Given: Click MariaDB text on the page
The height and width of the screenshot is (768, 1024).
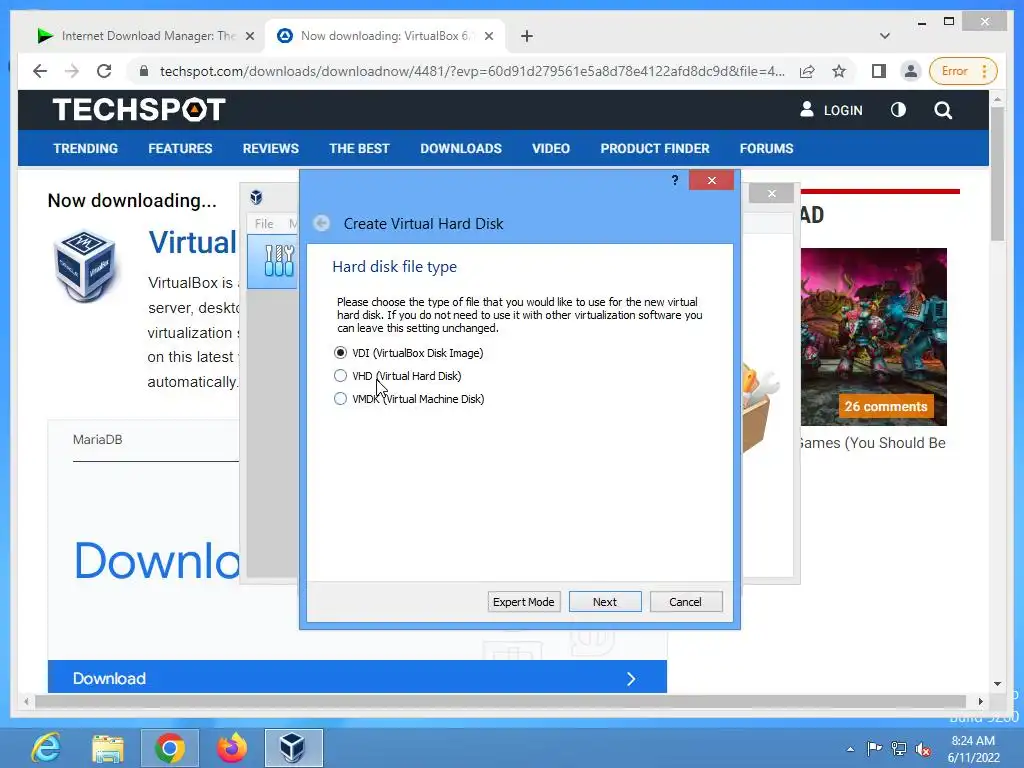Looking at the screenshot, I should 97,440.
